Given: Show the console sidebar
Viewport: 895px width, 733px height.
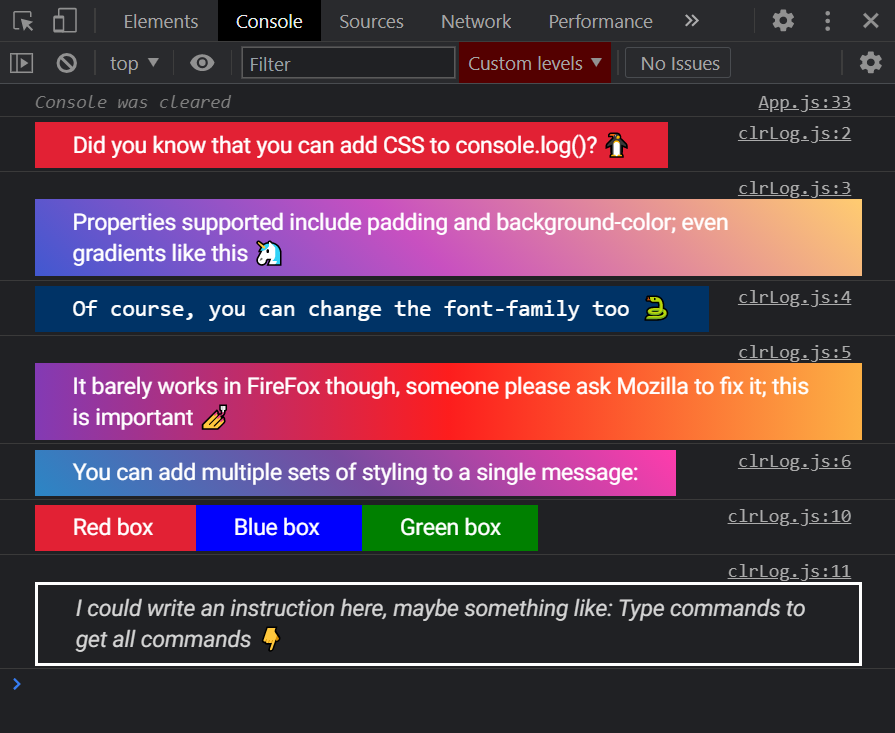Looking at the screenshot, I should click(x=20, y=62).
